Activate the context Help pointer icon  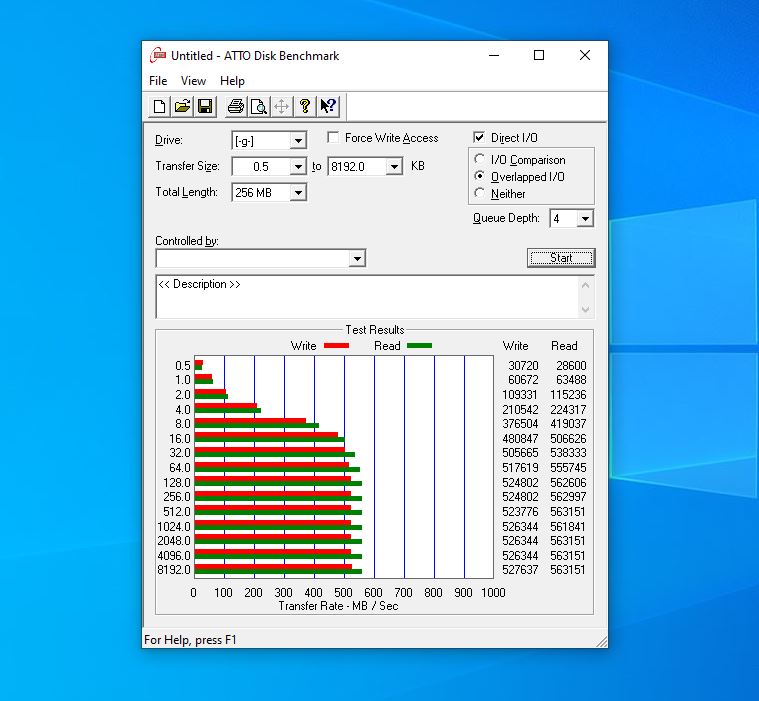pyautogui.click(x=328, y=106)
